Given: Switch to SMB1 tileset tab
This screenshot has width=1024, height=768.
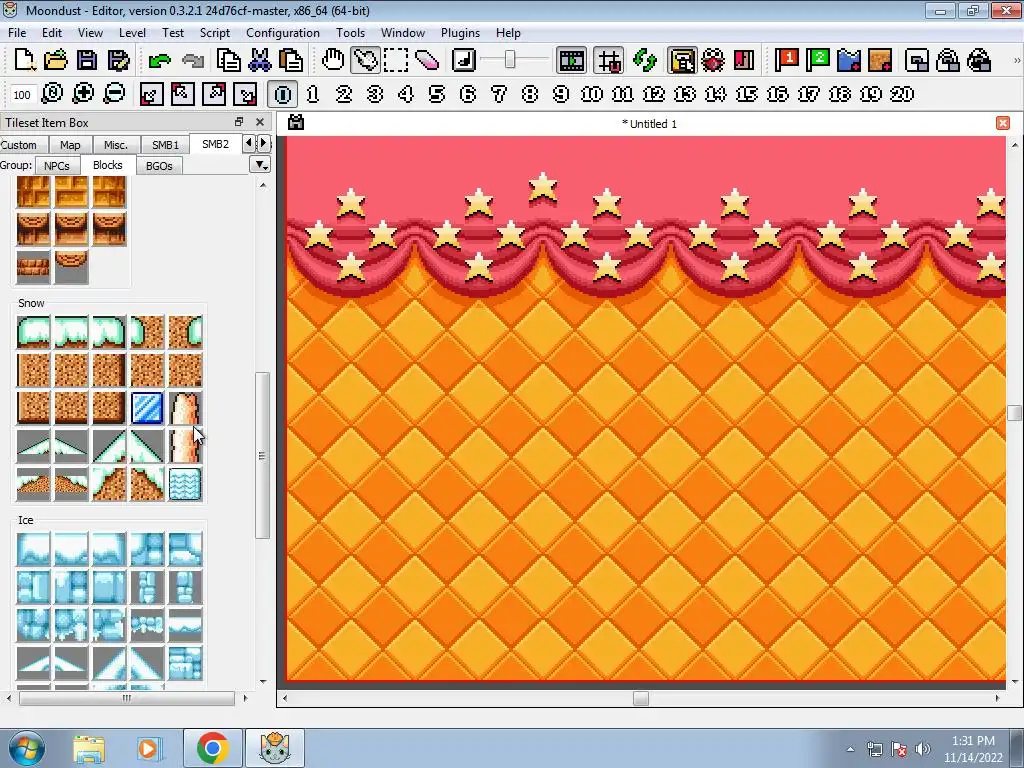Looking at the screenshot, I should [165, 145].
